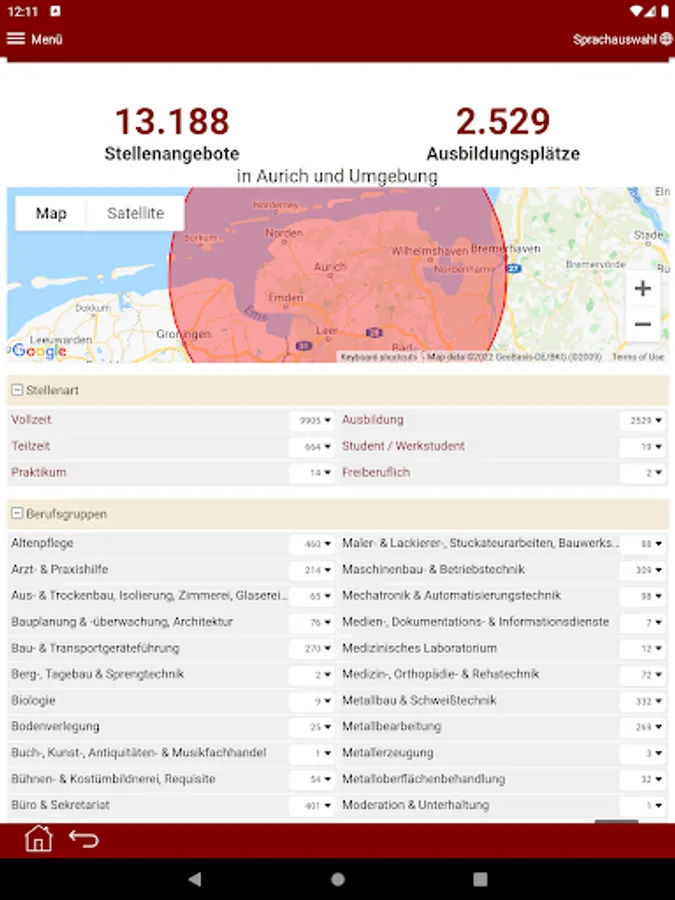Open Sprachauswahl globe icon
675x900 pixels.
point(666,38)
